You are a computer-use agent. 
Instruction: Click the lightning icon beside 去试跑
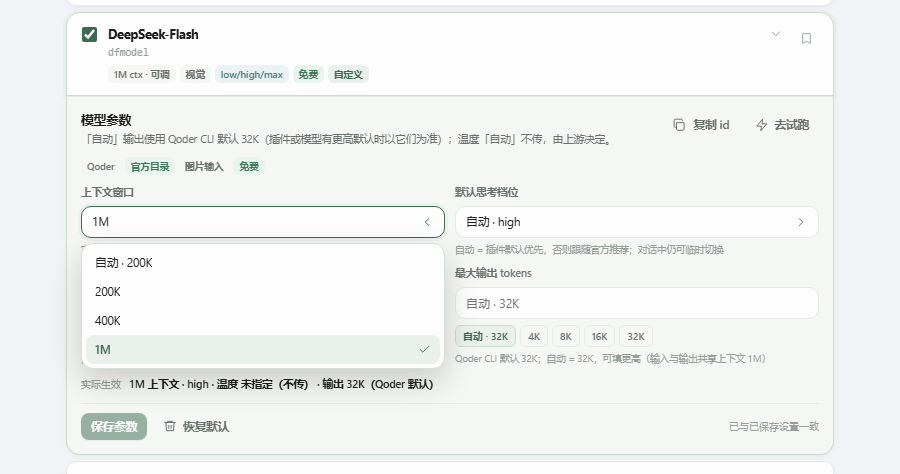point(762,125)
